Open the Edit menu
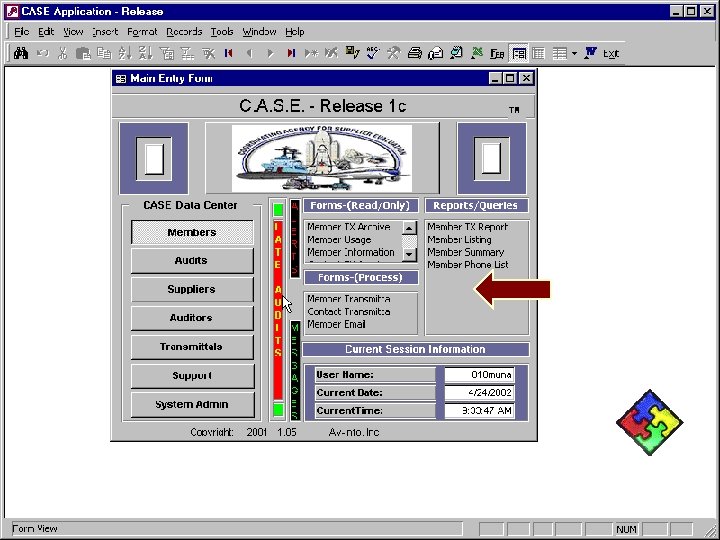The image size is (720, 540). [x=46, y=32]
